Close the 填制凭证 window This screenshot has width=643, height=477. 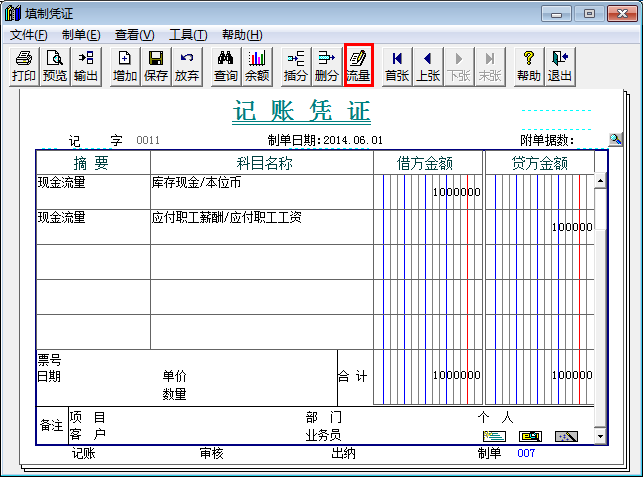click(x=622, y=14)
